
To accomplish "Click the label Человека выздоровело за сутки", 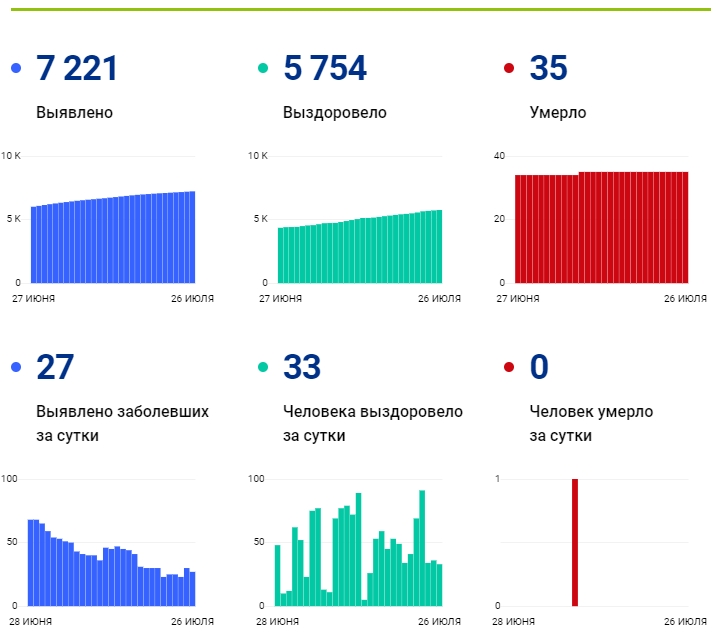I will (x=373, y=423).
